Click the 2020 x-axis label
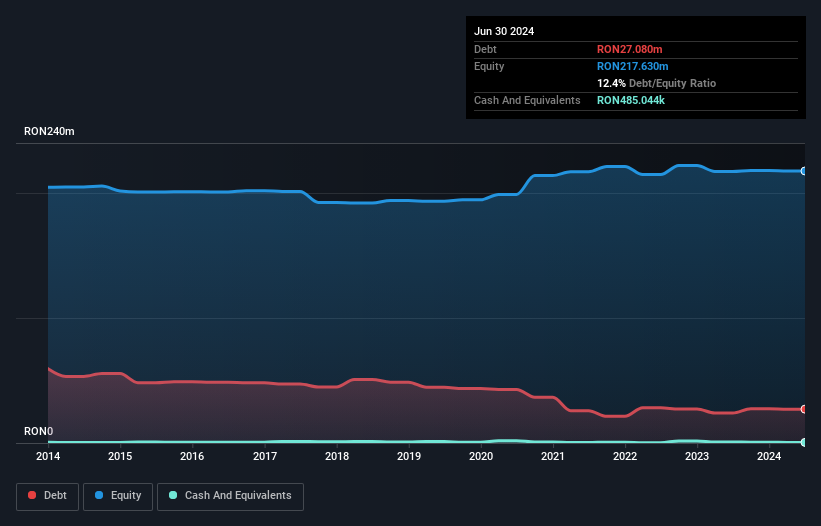The image size is (821, 526). pyautogui.click(x=481, y=456)
